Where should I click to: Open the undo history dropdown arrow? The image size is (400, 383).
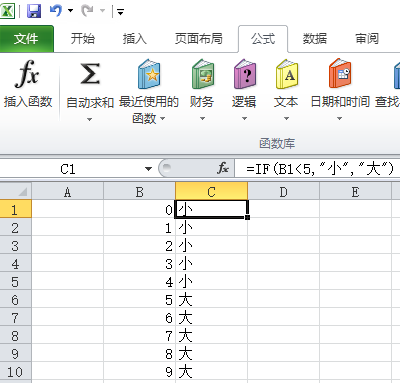tap(70, 11)
